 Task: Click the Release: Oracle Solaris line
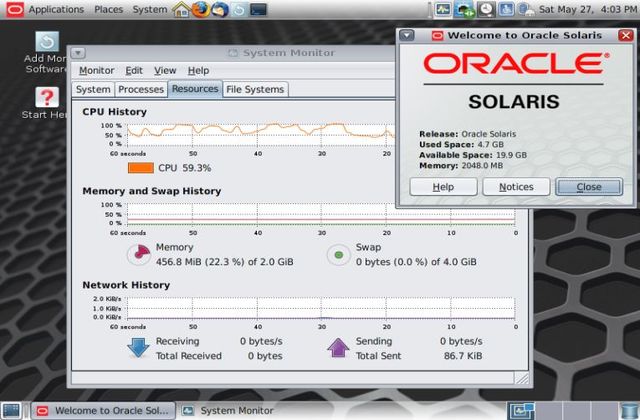[467, 134]
